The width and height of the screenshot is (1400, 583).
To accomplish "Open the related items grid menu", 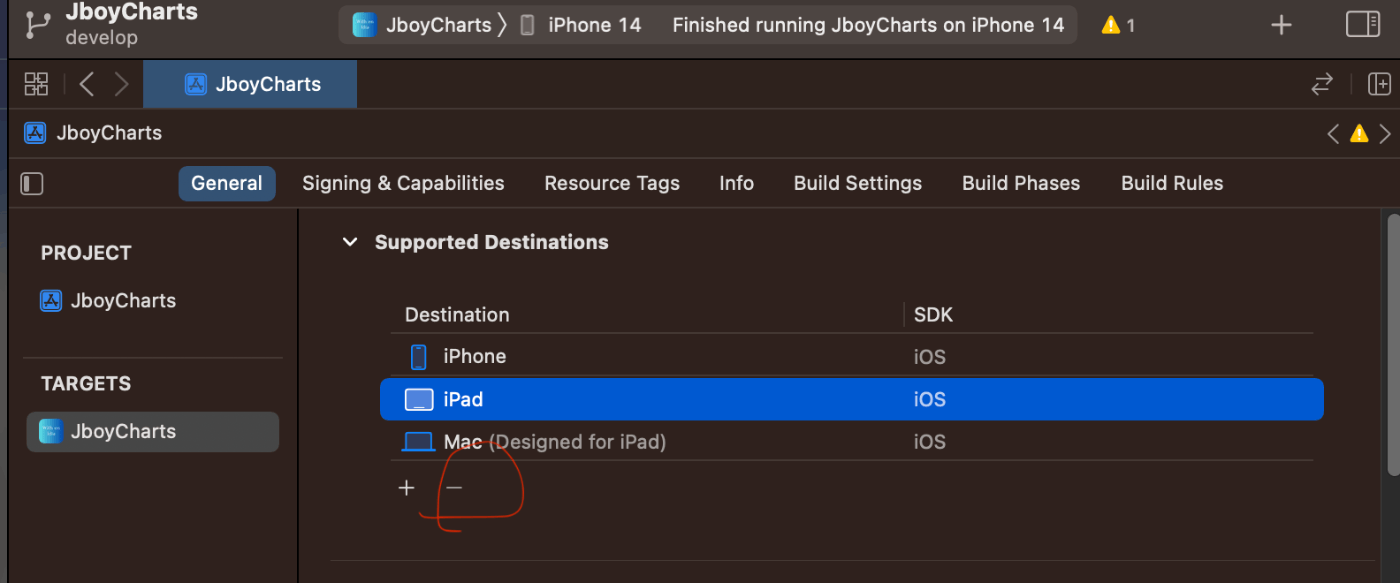I will tap(36, 84).
